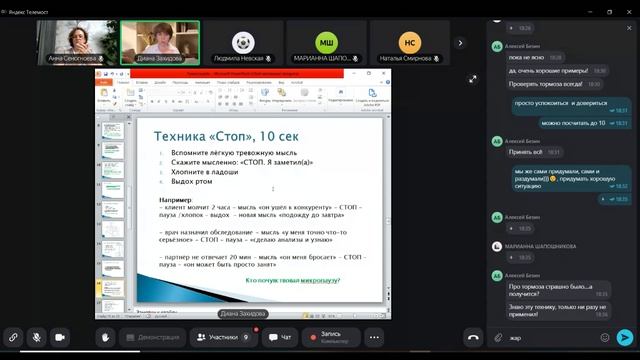Viewport: 640px width, 360px height.
Task: Click the message "Проверить тормоза всегда!"
Action: click(554, 84)
